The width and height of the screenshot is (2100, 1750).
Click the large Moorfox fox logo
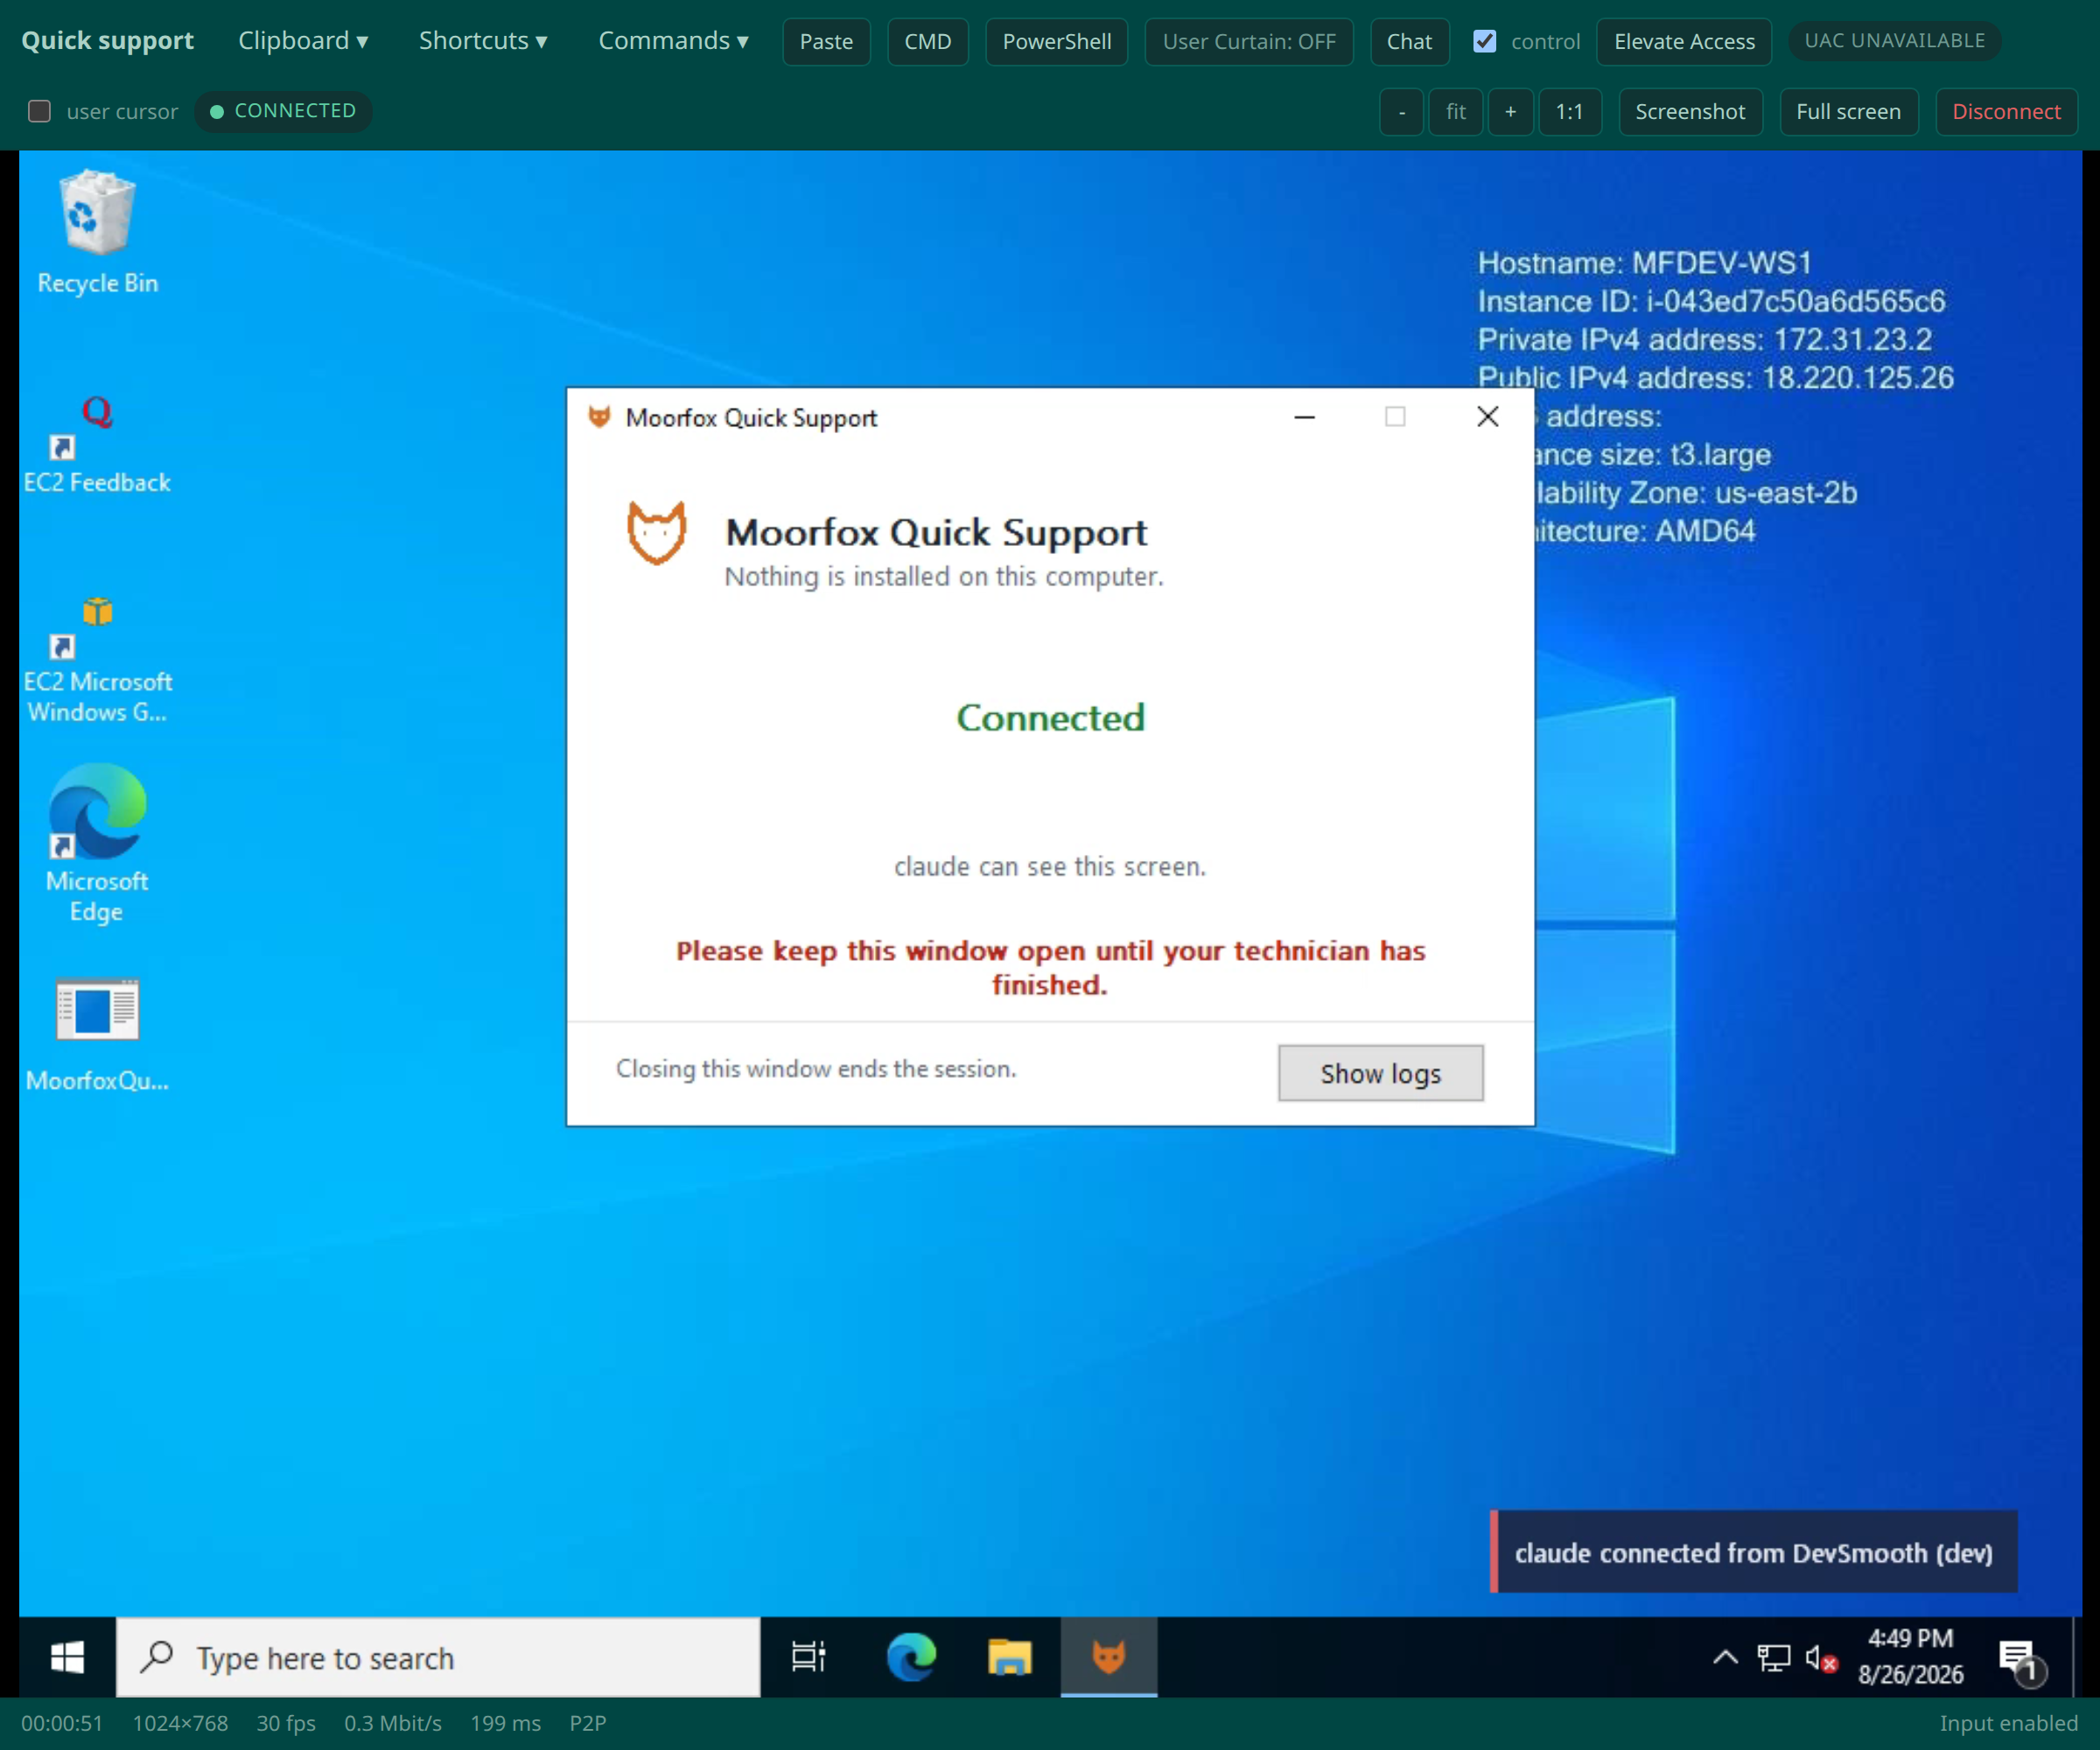pyautogui.click(x=656, y=533)
